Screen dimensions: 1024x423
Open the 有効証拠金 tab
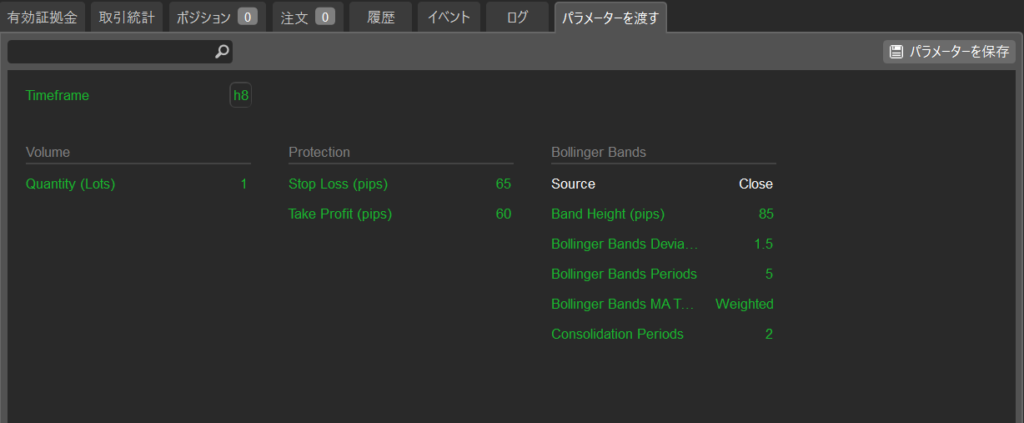point(43,17)
